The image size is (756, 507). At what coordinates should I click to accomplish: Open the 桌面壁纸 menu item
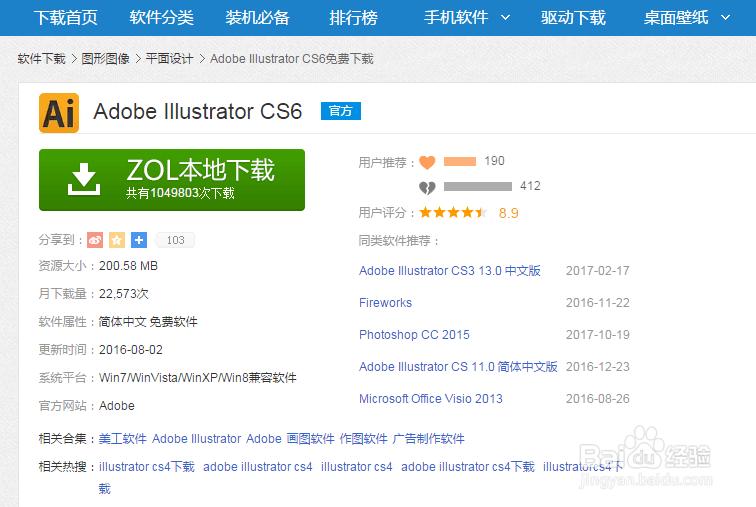point(676,18)
